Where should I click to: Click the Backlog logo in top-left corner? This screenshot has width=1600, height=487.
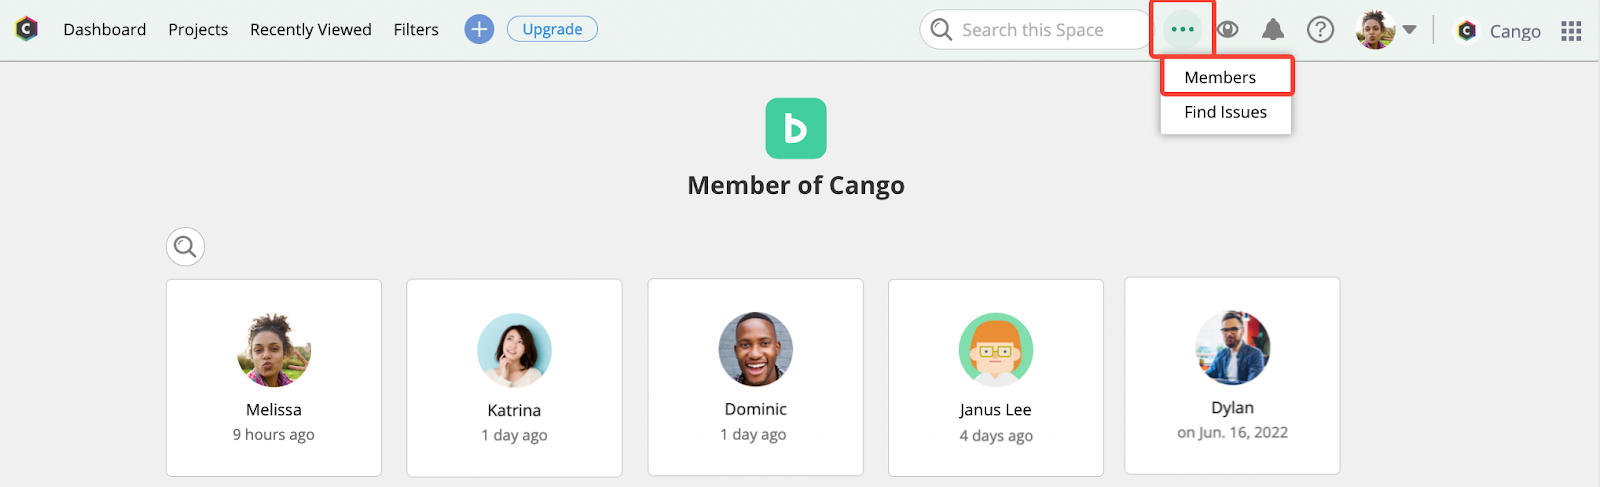point(27,29)
